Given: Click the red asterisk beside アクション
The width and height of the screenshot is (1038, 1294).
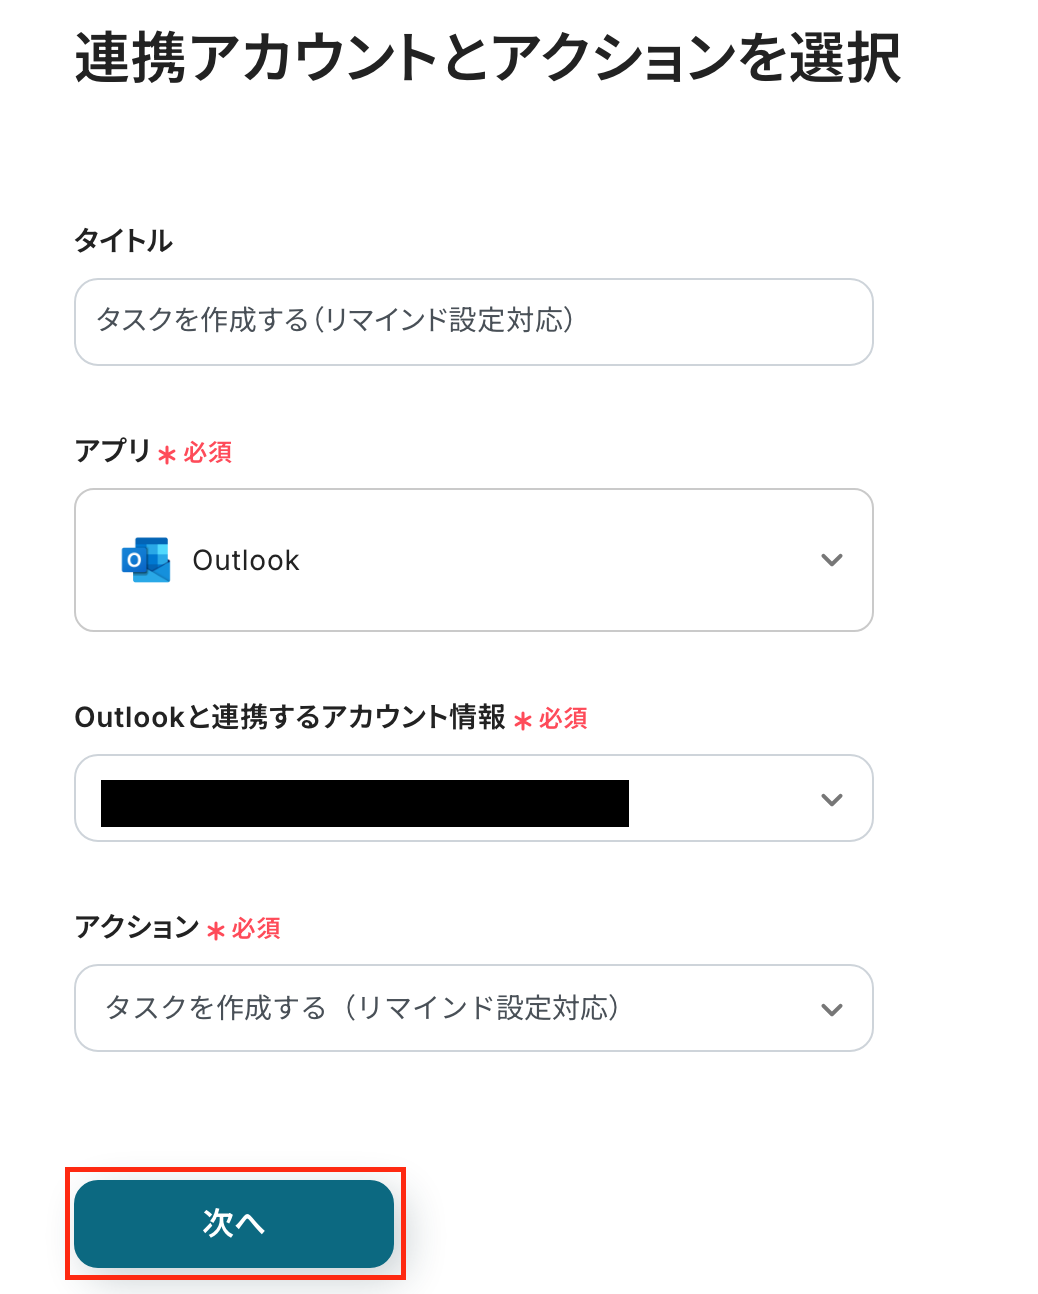Looking at the screenshot, I should click(216, 931).
